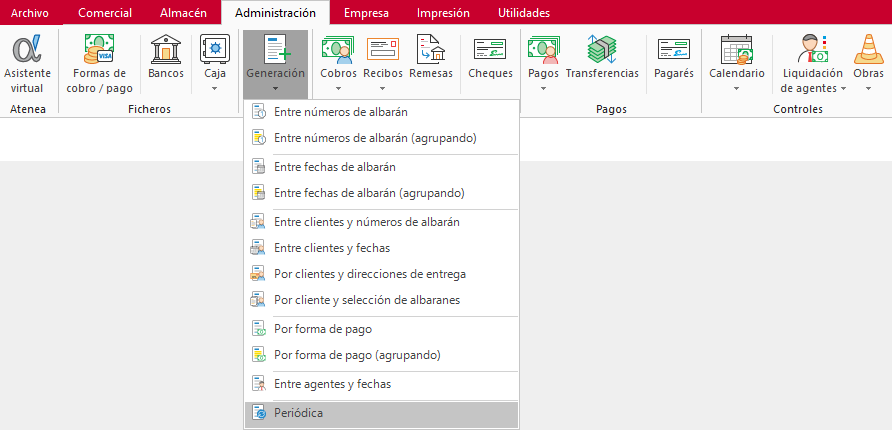Select the Por forma de pago text
The image size is (892, 430).
pyautogui.click(x=323, y=329)
